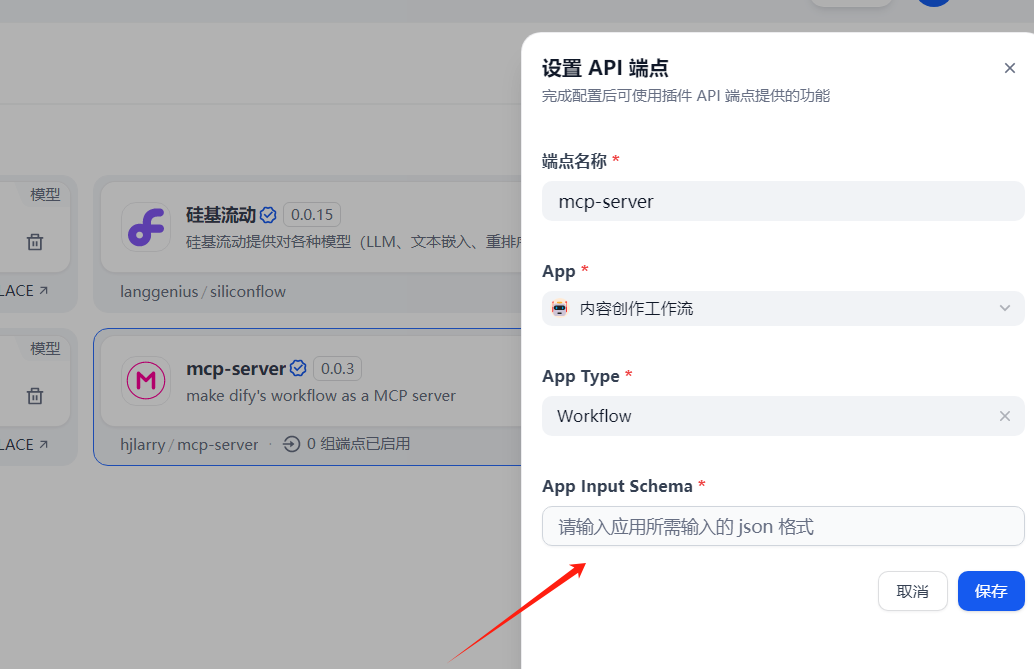Image resolution: width=1034 pixels, height=669 pixels.
Task: Click make dify's workflow as a MCP server description
Action: [320, 396]
